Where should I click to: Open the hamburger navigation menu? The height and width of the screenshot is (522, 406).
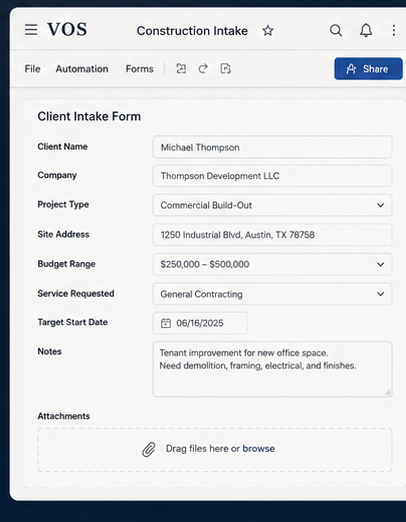(31, 30)
